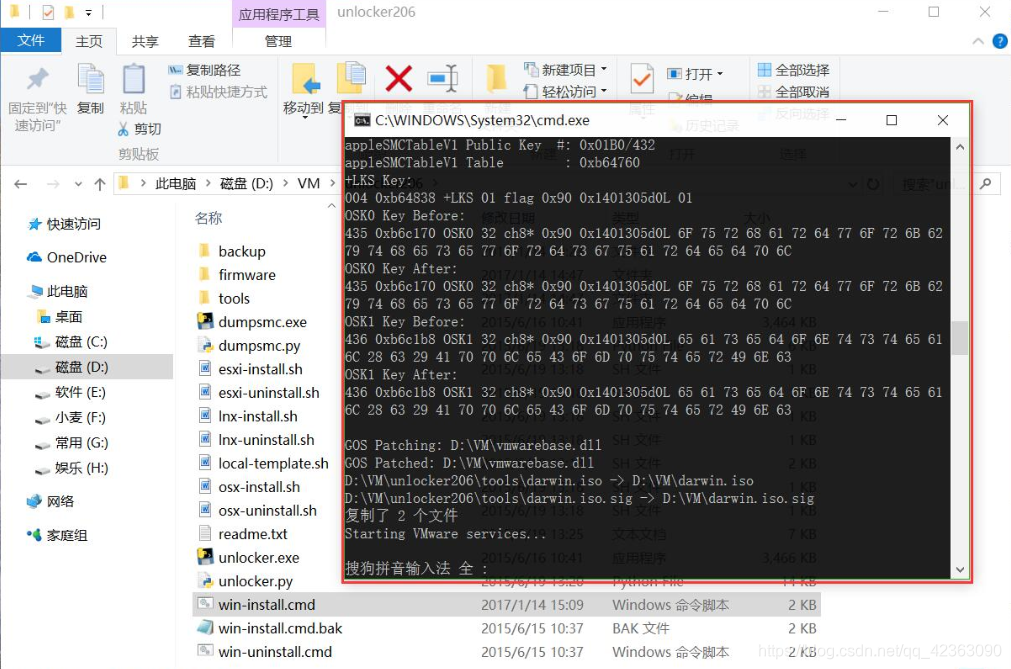Select OneDrive in the sidebar

coord(66,257)
